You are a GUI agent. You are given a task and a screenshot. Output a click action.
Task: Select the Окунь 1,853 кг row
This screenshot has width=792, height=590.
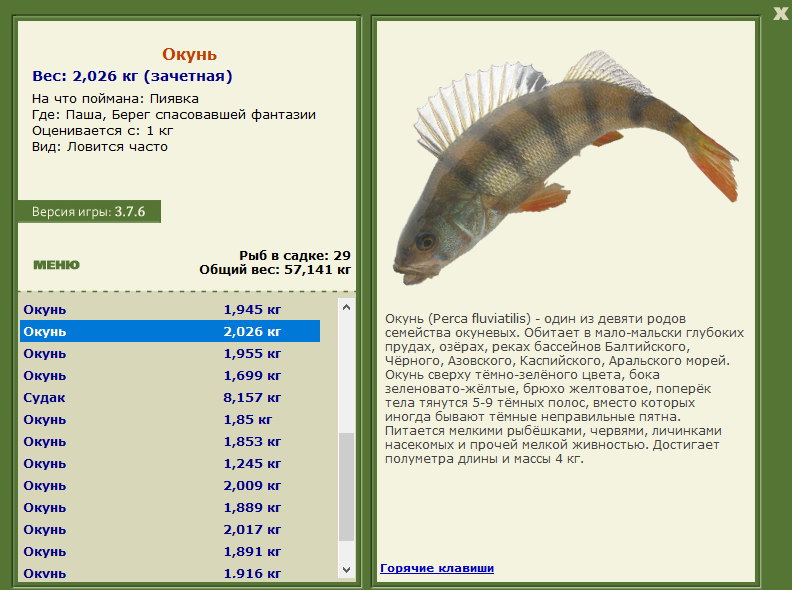170,441
